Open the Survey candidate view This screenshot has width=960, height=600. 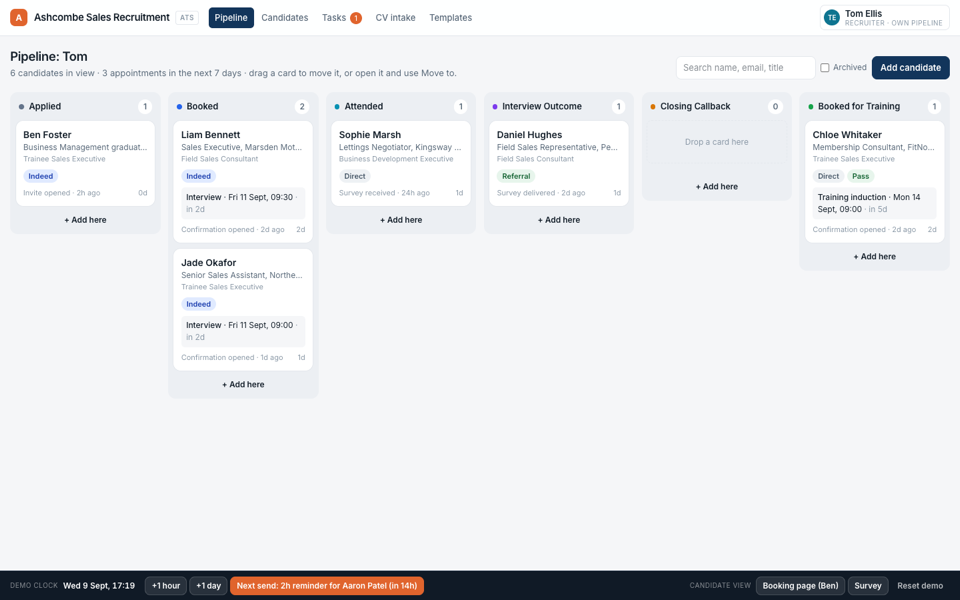coord(868,586)
